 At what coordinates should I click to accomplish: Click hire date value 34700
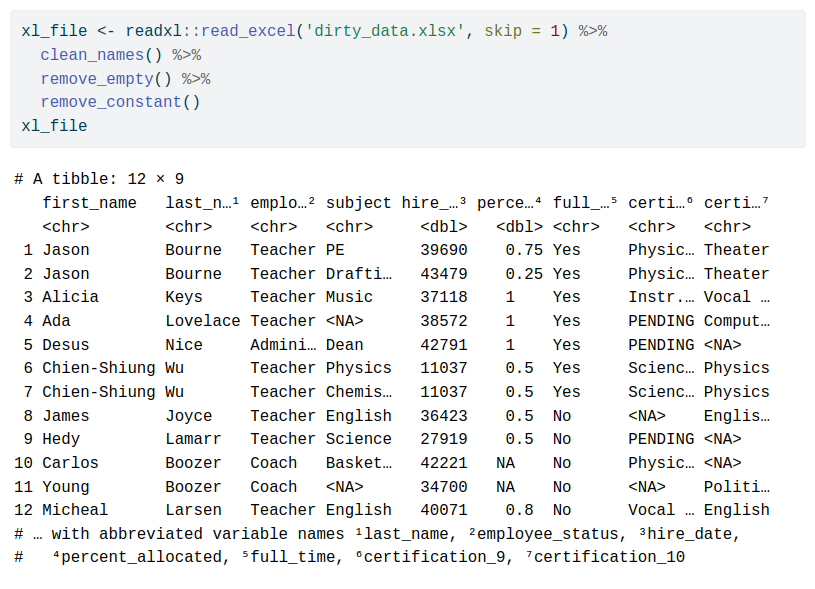coord(444,487)
